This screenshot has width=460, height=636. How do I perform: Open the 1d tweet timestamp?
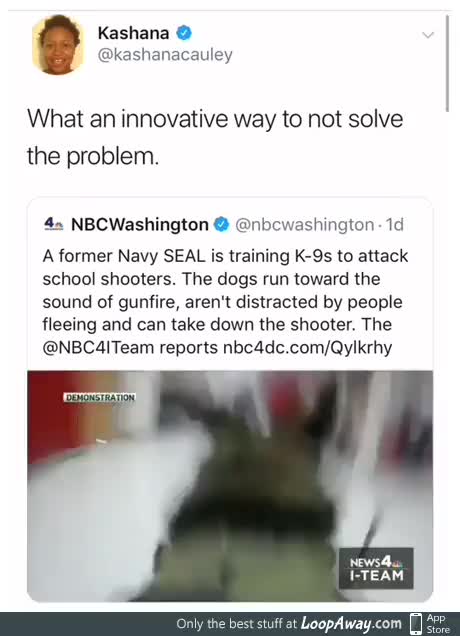click(x=395, y=224)
